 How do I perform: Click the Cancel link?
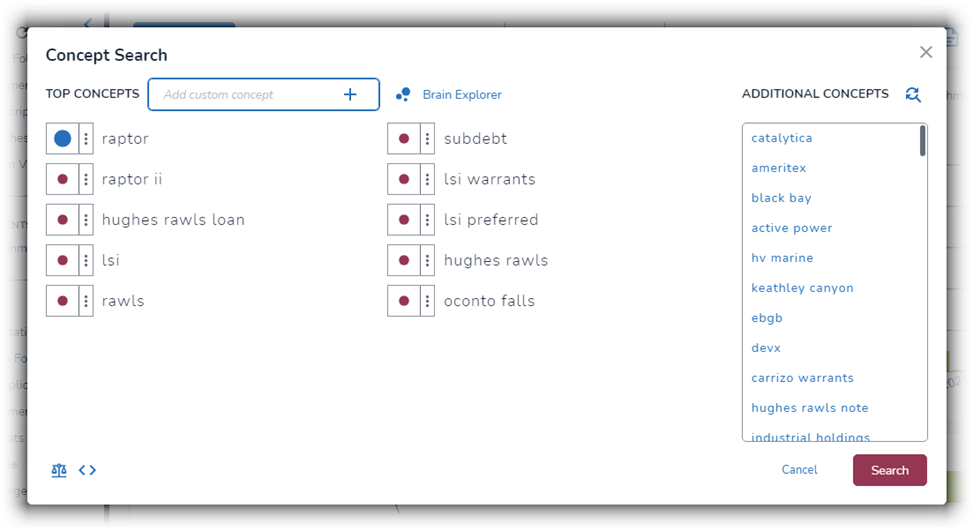pos(799,470)
